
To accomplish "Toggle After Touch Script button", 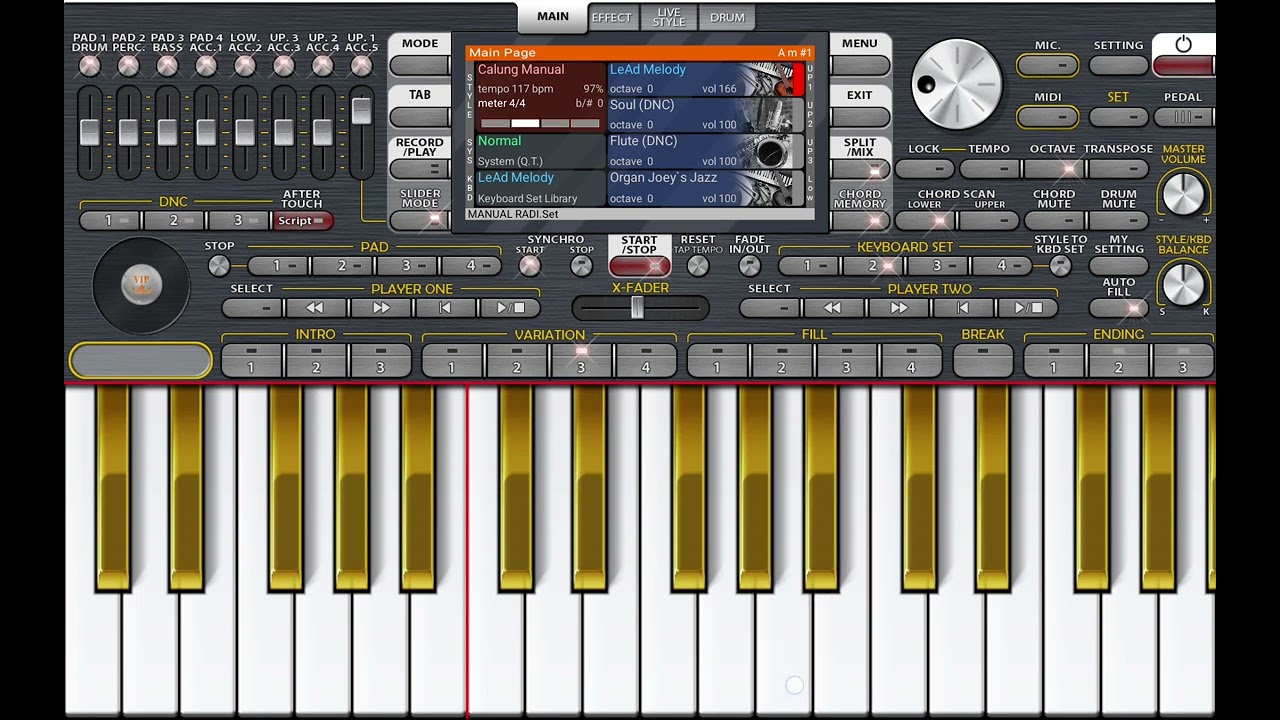I will pyautogui.click(x=301, y=221).
